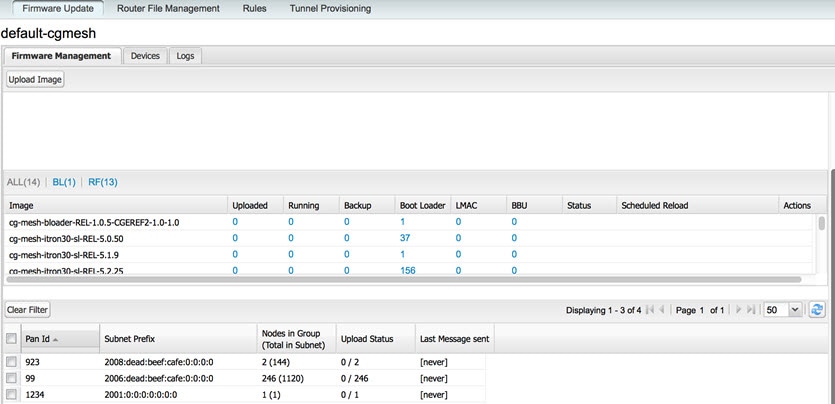Select image cg-mesh-itron30-sl-REL-5.0.50
This screenshot has width=835, height=404.
coord(67,238)
